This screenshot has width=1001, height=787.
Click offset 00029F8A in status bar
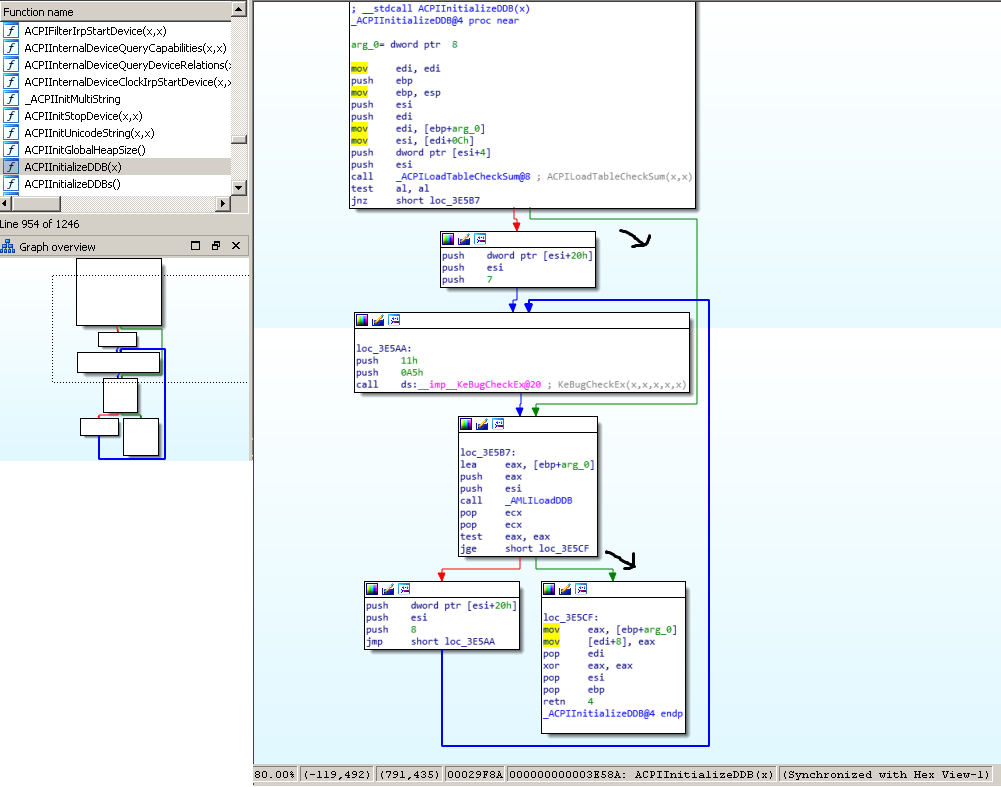click(x=475, y=774)
